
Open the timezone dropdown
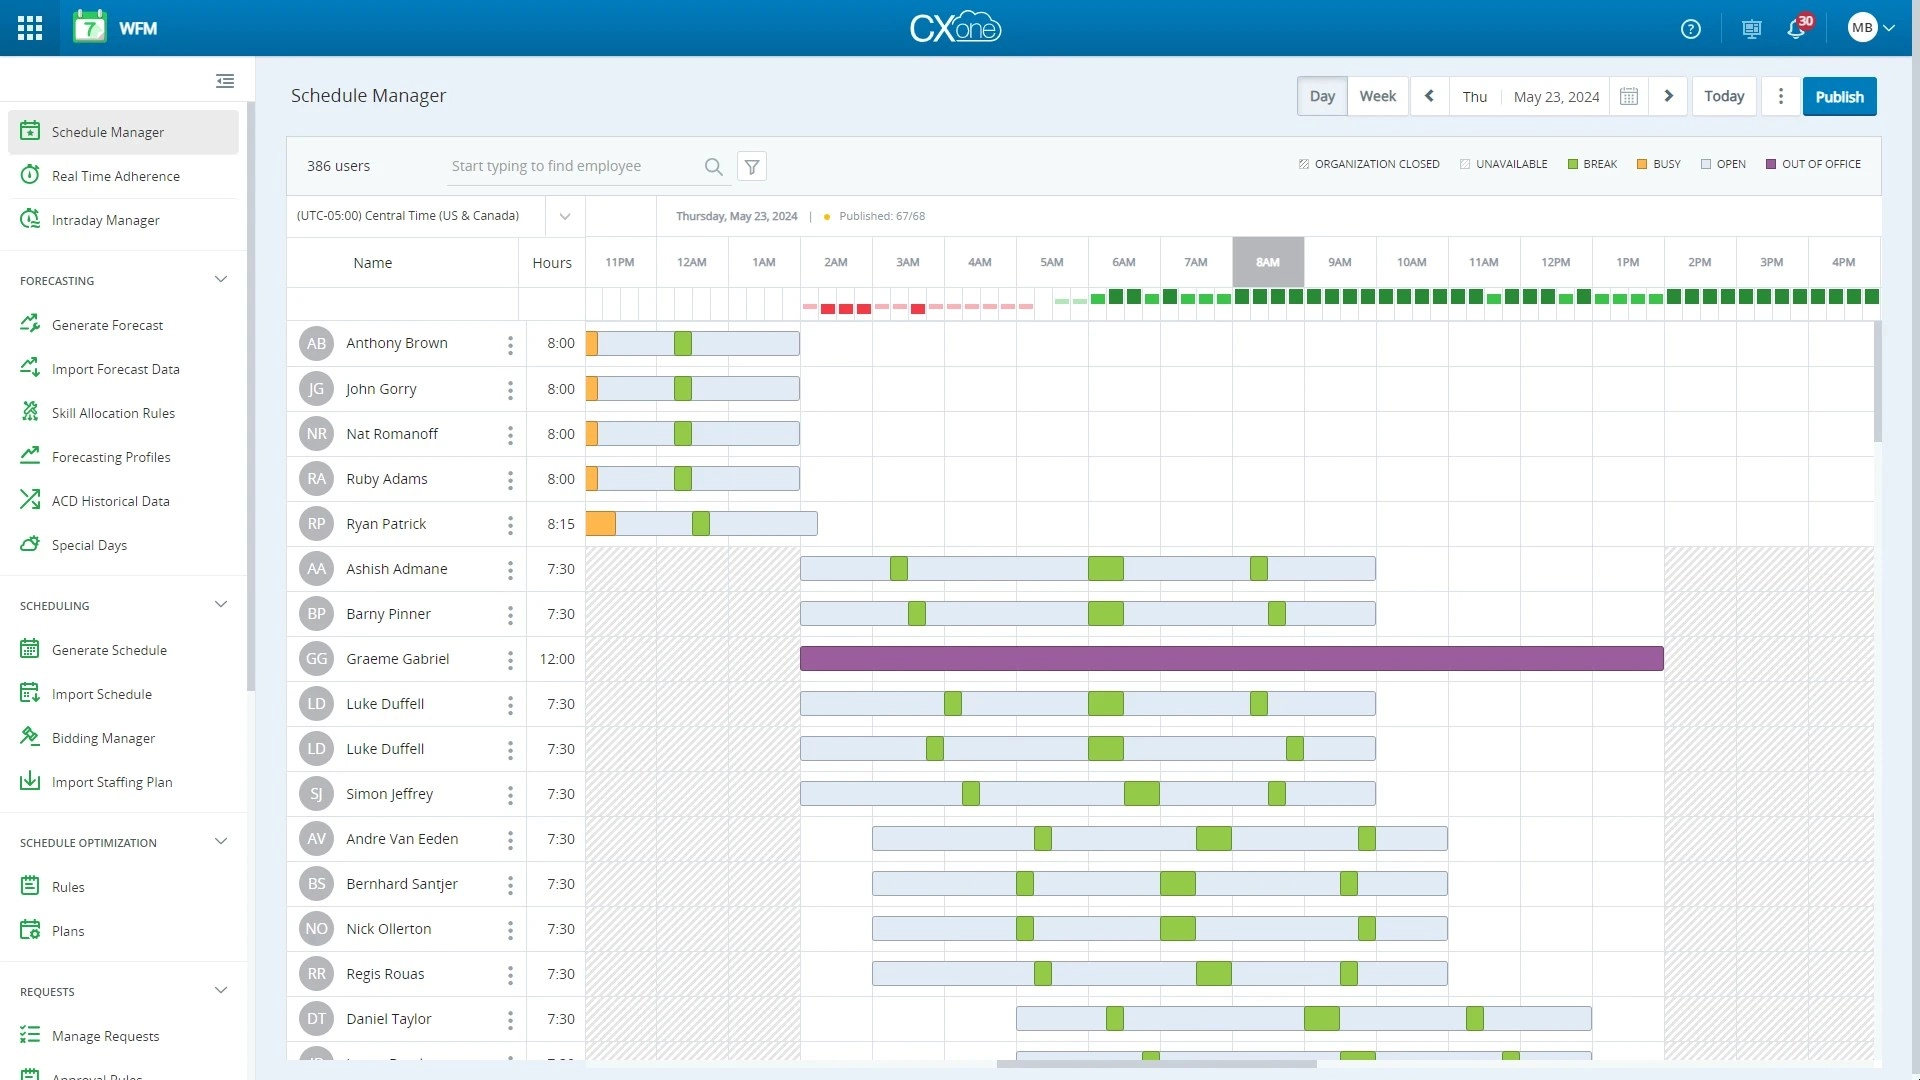click(x=565, y=216)
